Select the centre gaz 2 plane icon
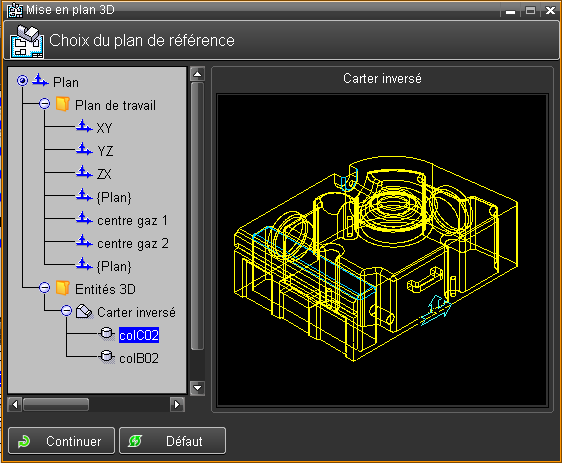The image size is (562, 463). click(84, 242)
